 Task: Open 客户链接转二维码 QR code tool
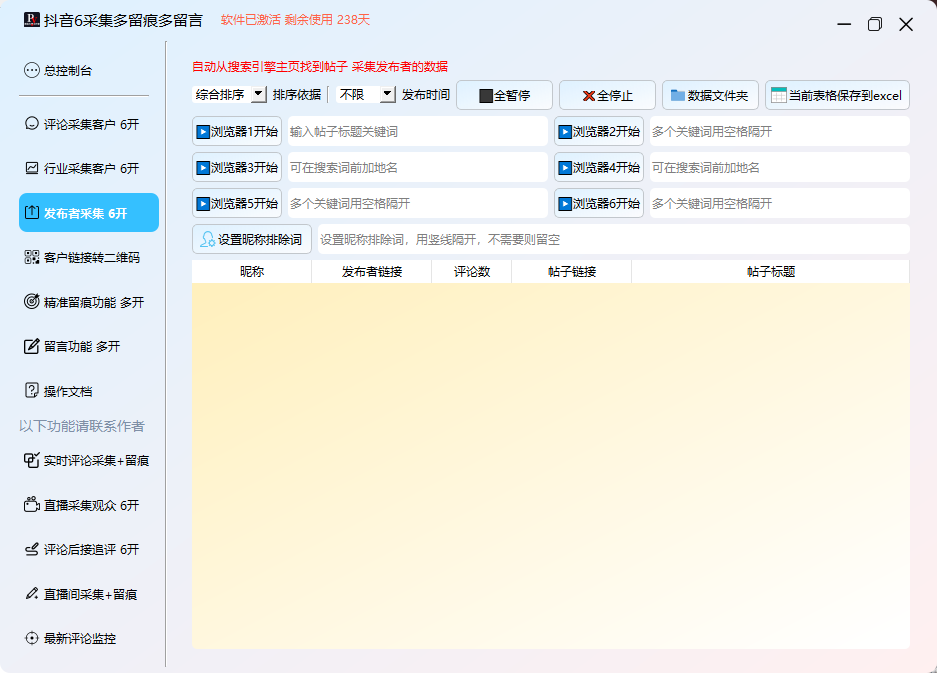click(x=90, y=258)
